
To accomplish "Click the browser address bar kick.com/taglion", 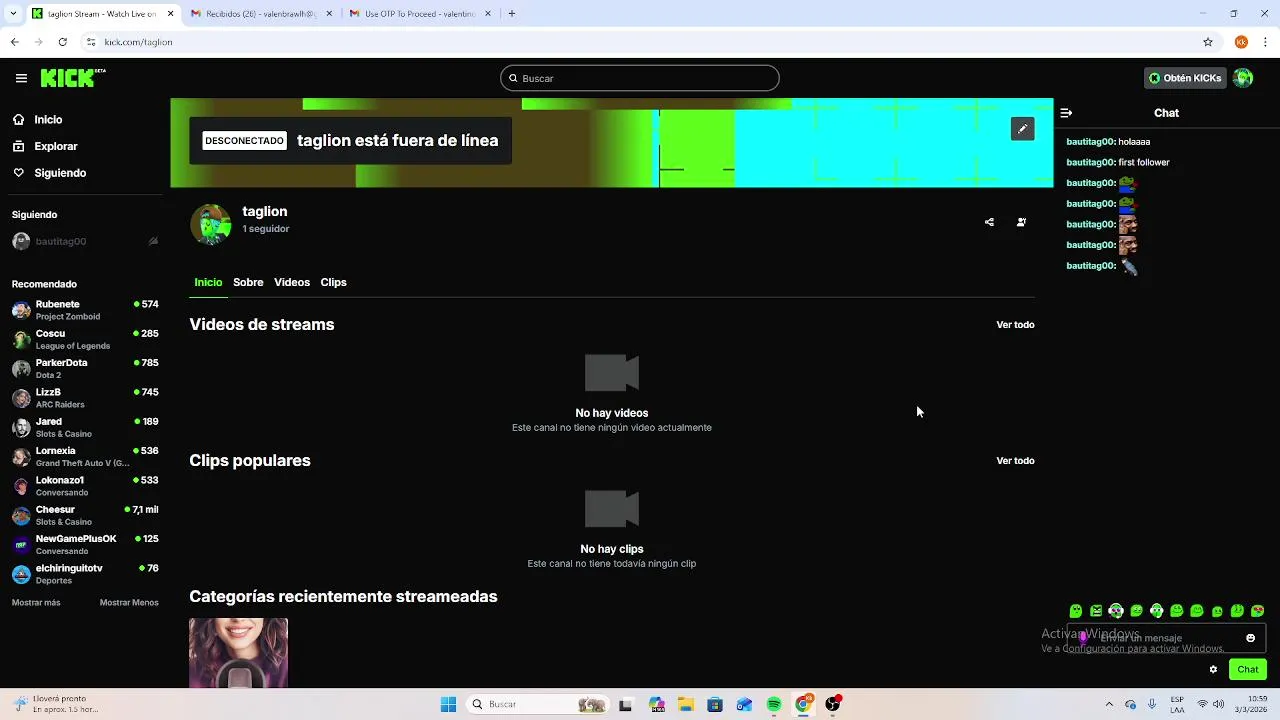I will (x=640, y=42).
